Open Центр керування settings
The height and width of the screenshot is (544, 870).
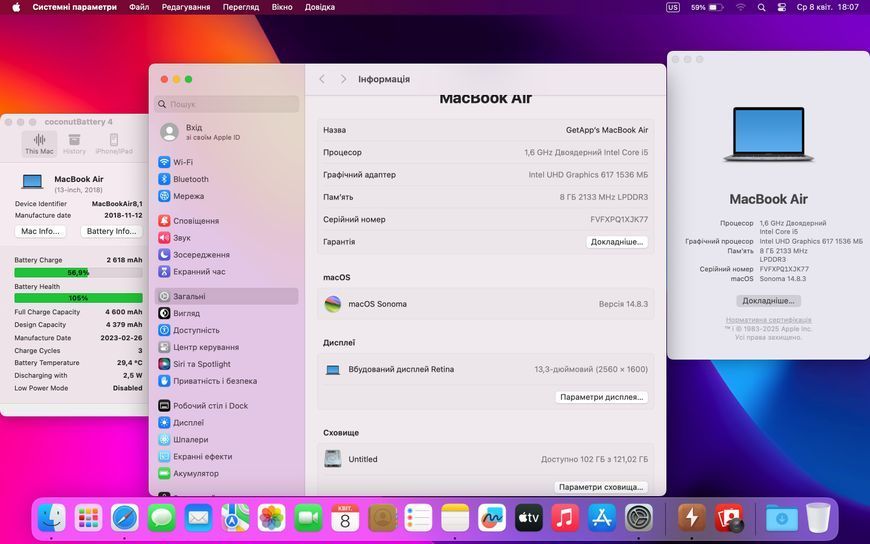point(226,347)
